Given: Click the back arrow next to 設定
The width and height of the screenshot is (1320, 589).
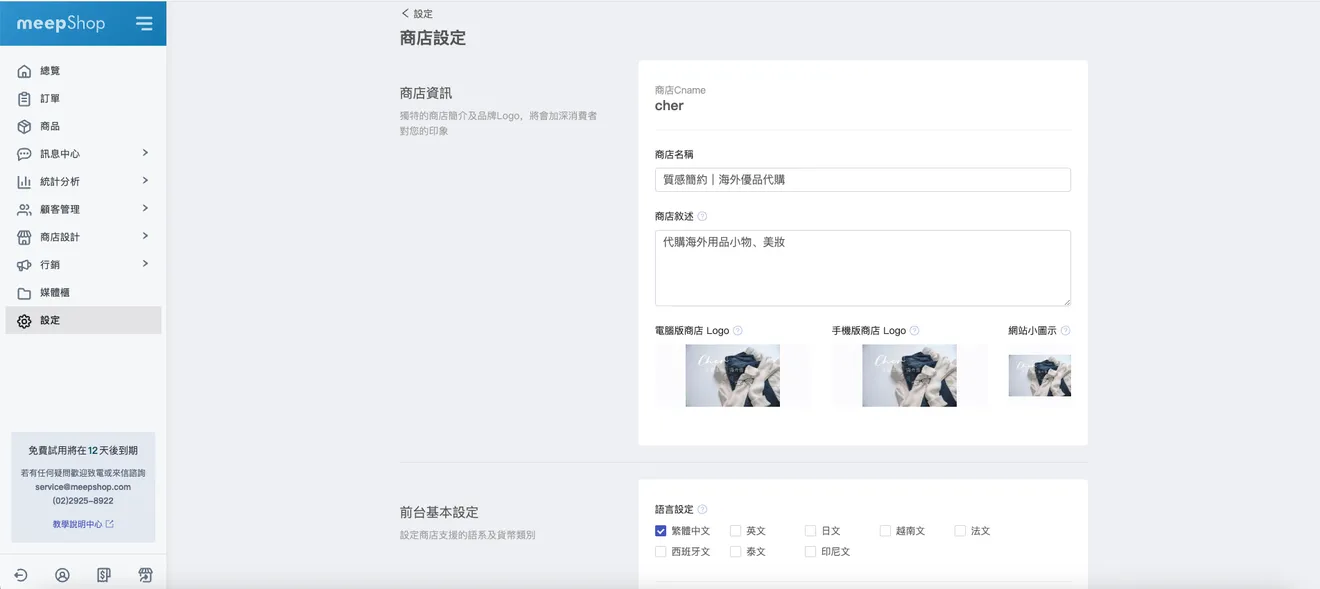Looking at the screenshot, I should click(405, 13).
